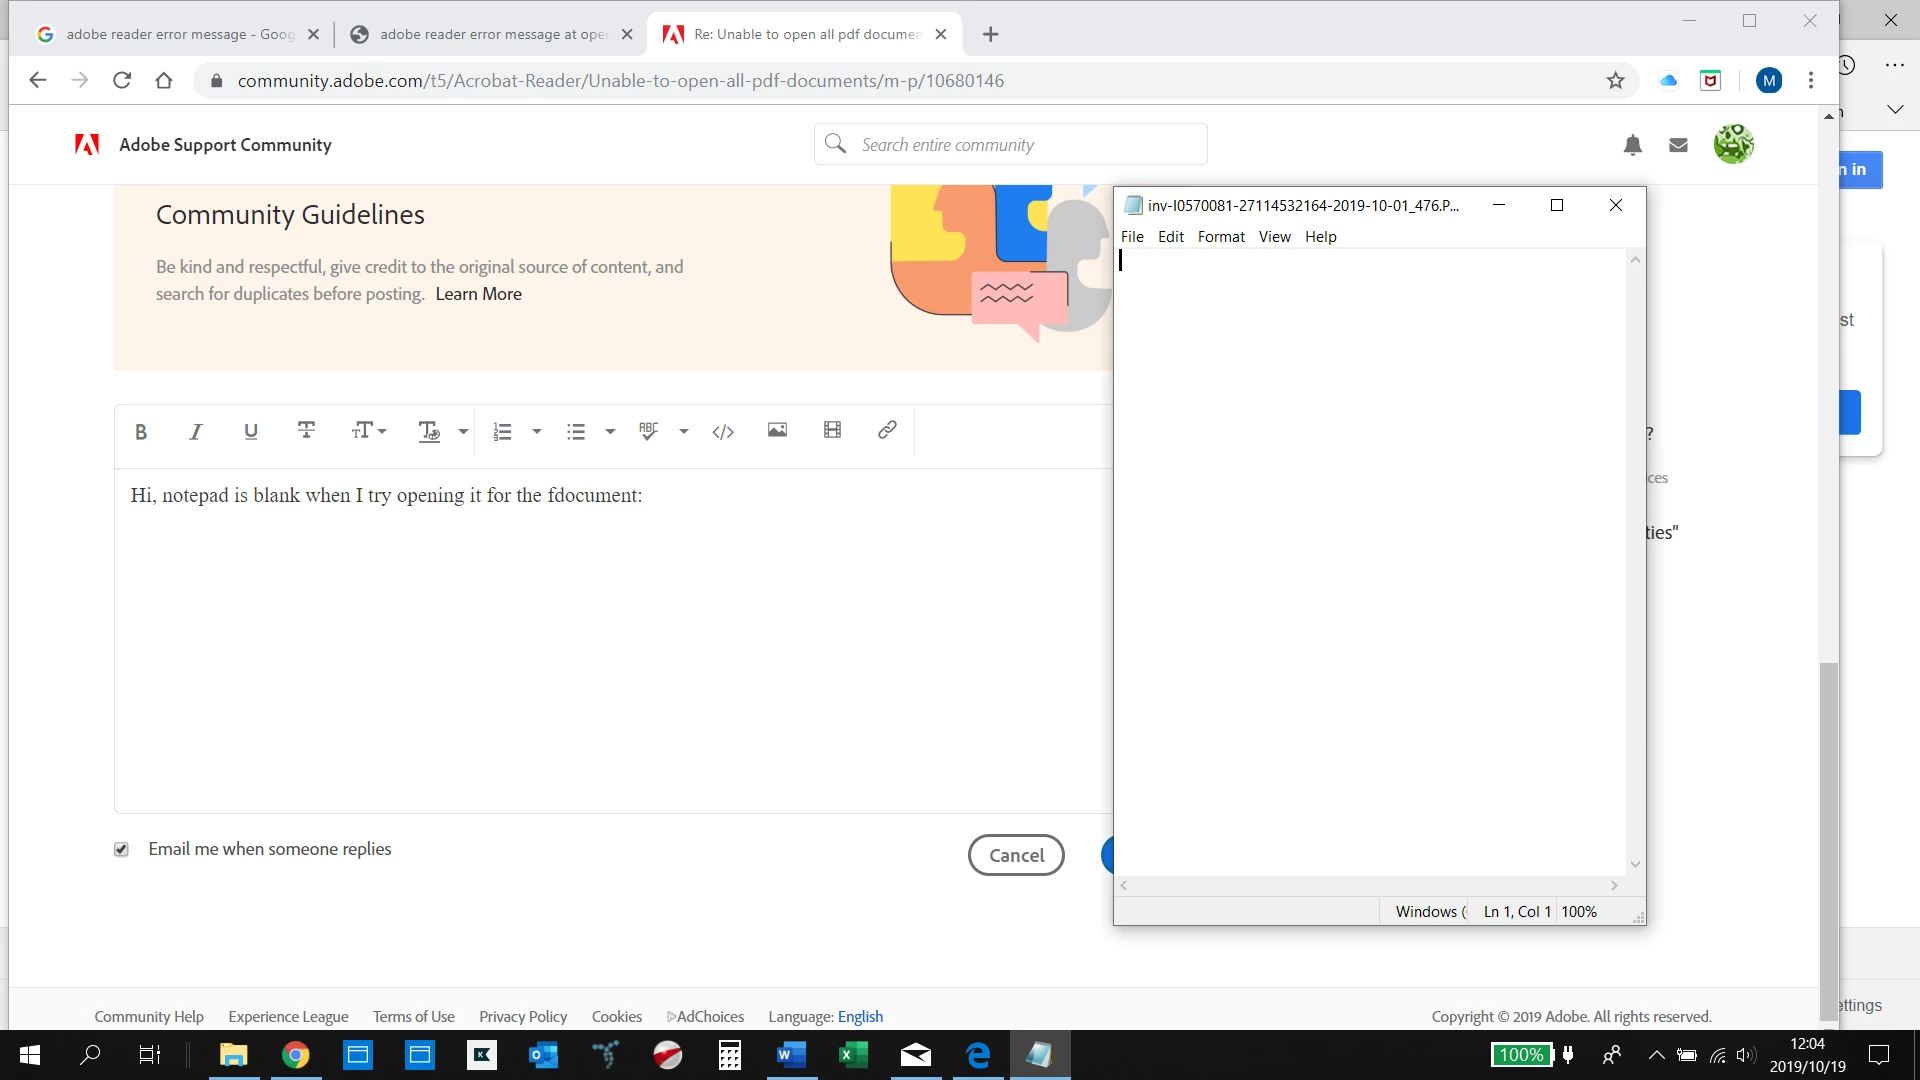
Task: Open Excel from the Windows taskbar
Action: point(853,1055)
